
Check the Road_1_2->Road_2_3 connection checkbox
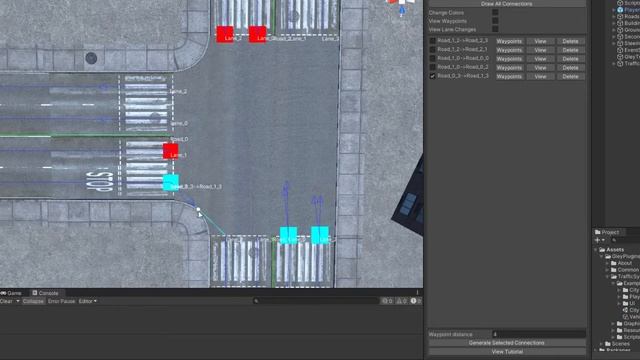click(x=432, y=41)
